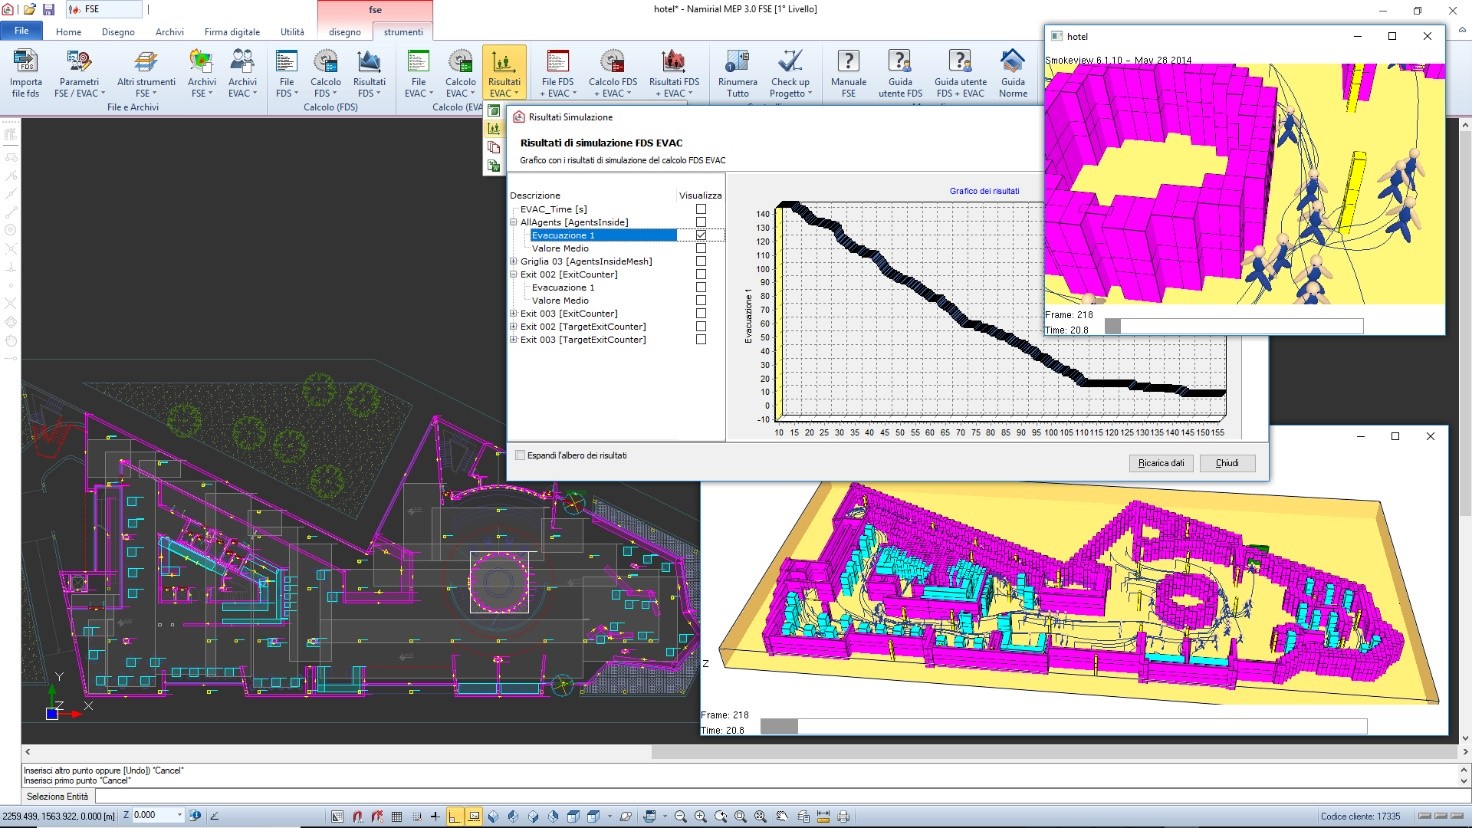The image size is (1472, 828).
Task: Open Altri strumenti FSE tools
Action: tap(146, 73)
